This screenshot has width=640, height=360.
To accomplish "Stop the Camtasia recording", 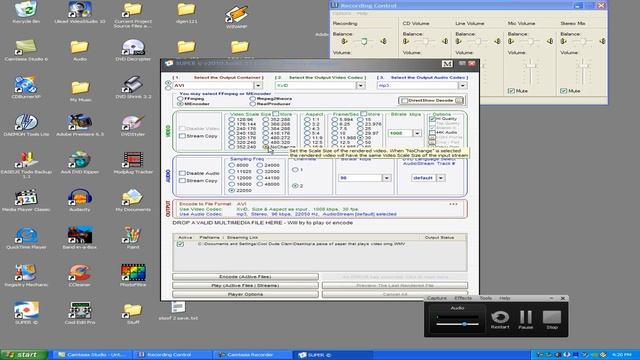I will click(552, 320).
